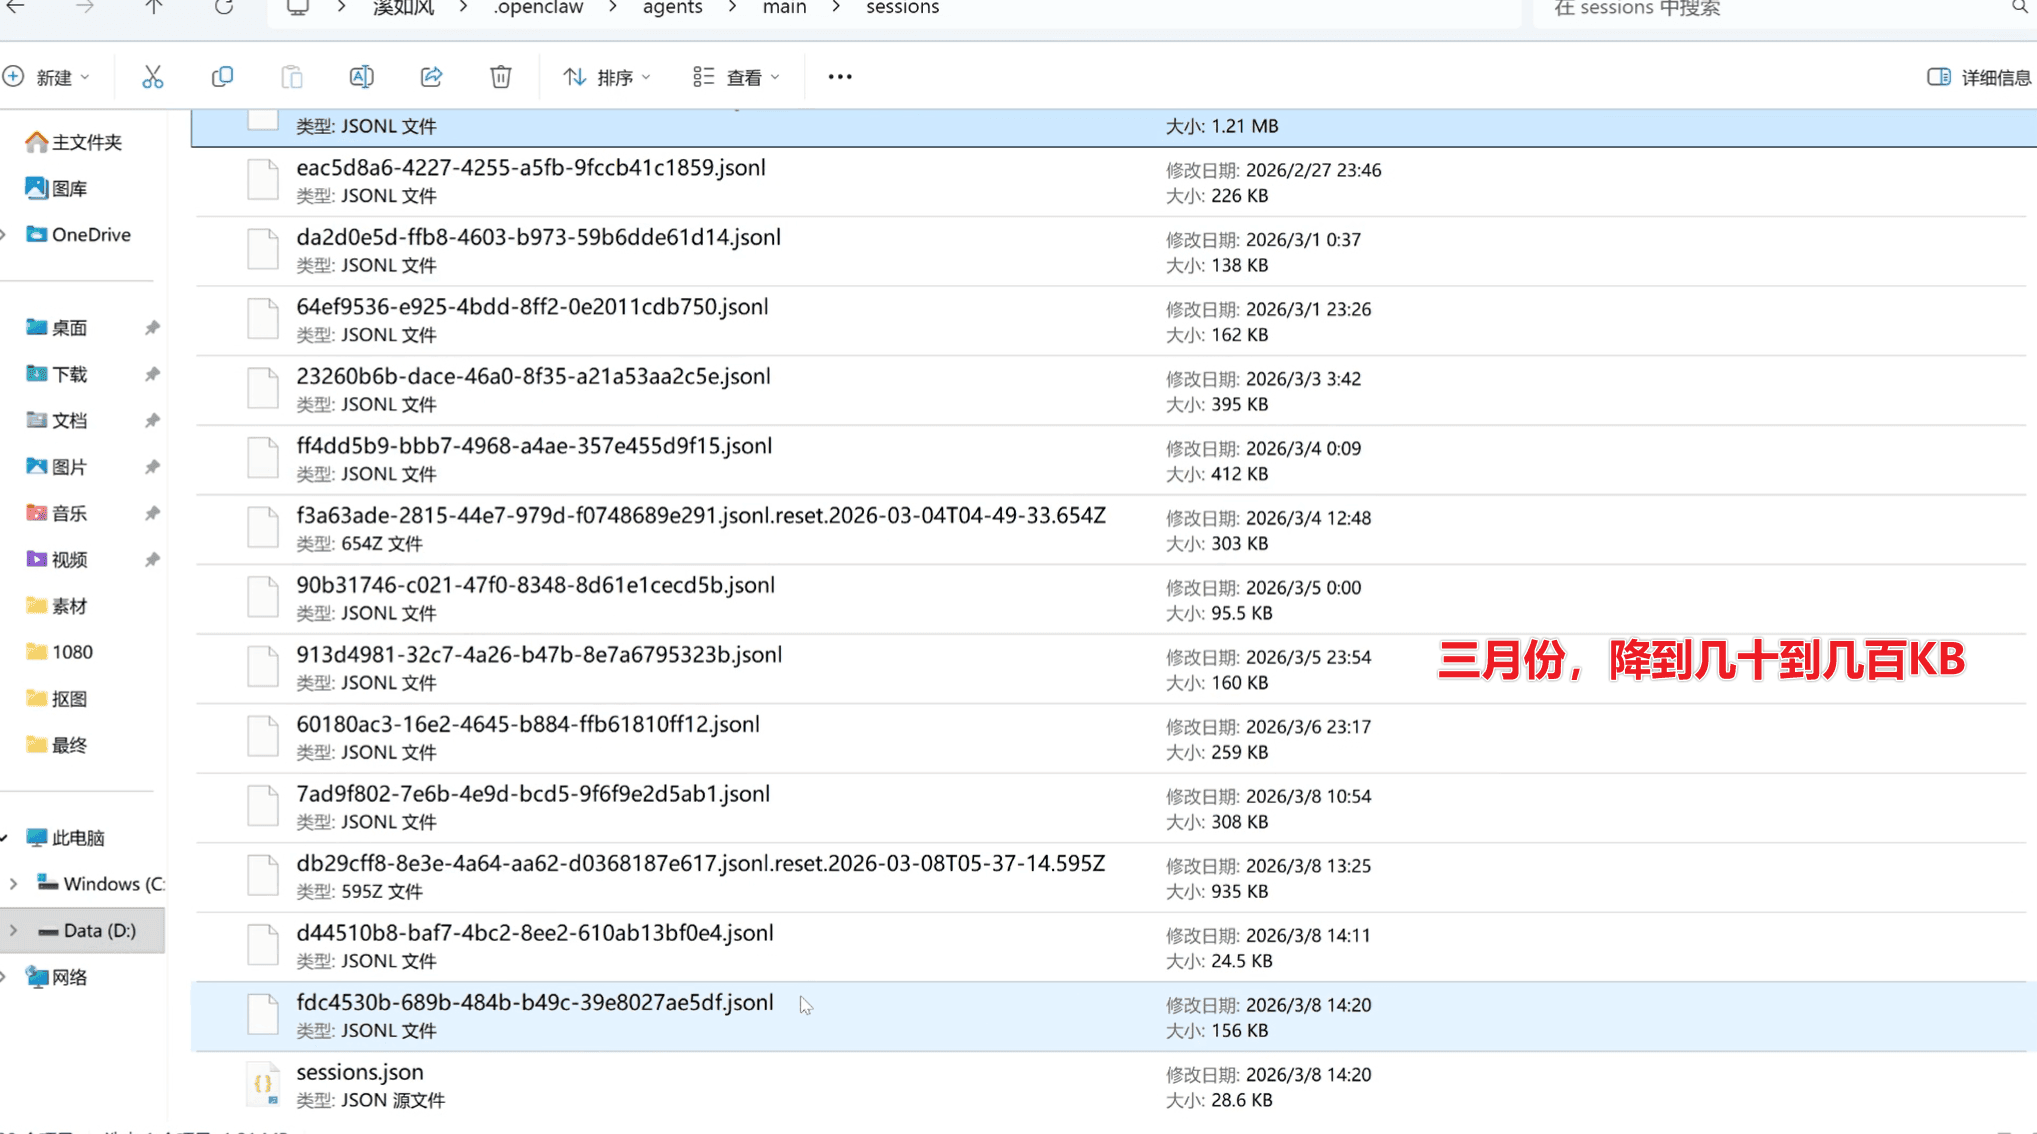Click the Copy icon
The image size is (2037, 1134).
222,76
